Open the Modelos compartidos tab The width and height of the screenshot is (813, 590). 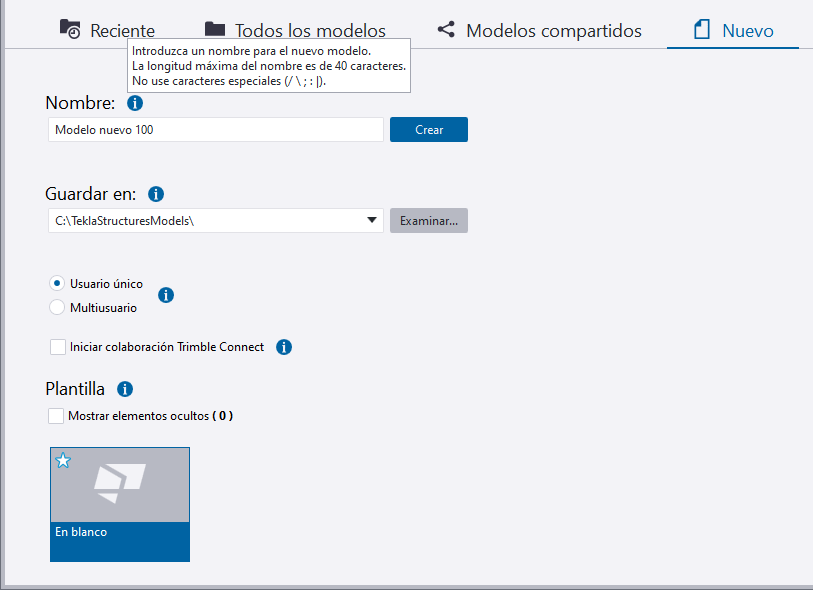(539, 30)
